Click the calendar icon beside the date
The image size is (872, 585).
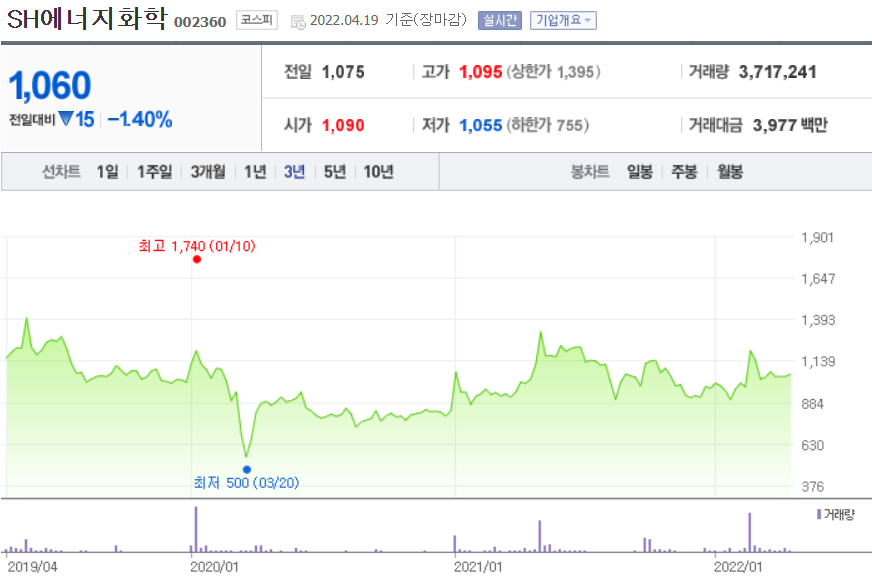[298, 22]
